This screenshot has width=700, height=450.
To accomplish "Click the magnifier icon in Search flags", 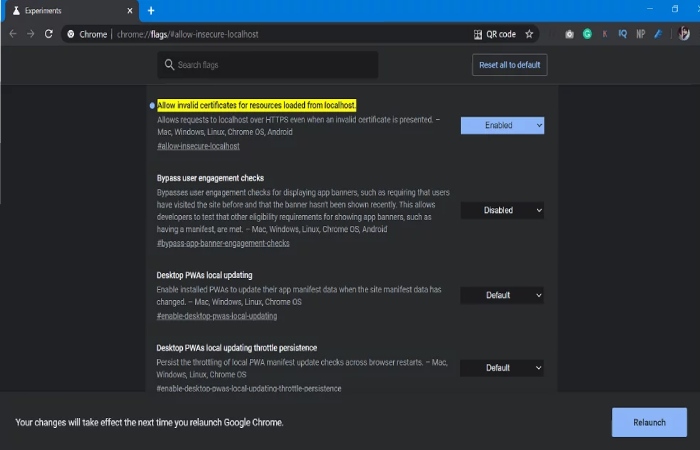I will point(169,65).
